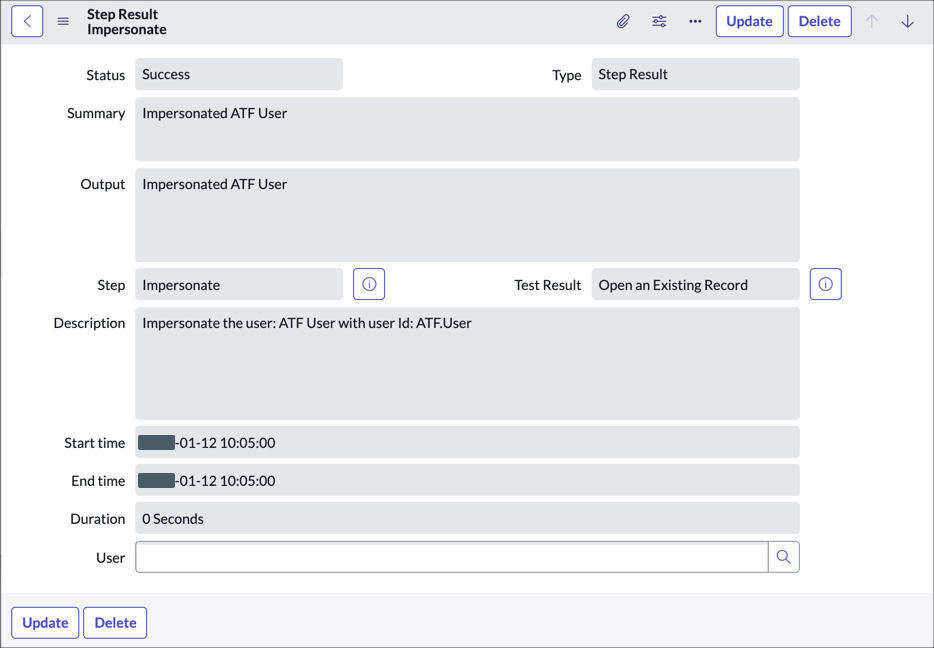Click the Description field text

click(467, 362)
